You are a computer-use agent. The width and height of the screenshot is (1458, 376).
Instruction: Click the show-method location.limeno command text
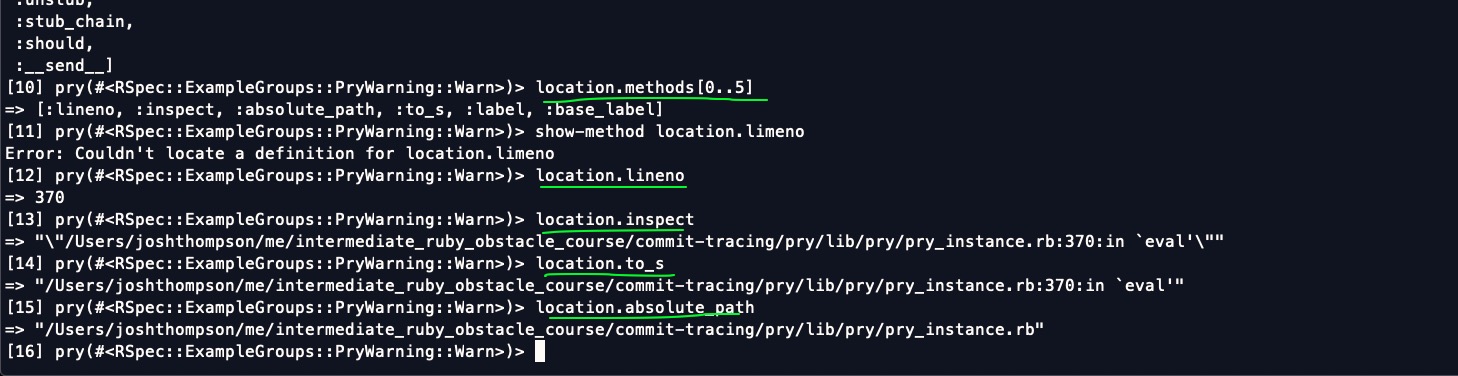[670, 131]
